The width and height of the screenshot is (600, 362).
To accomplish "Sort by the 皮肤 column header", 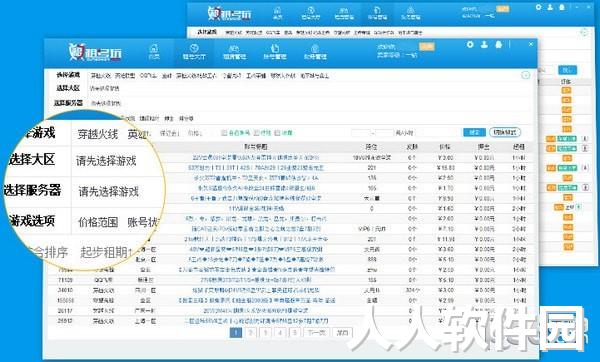I will (412, 147).
